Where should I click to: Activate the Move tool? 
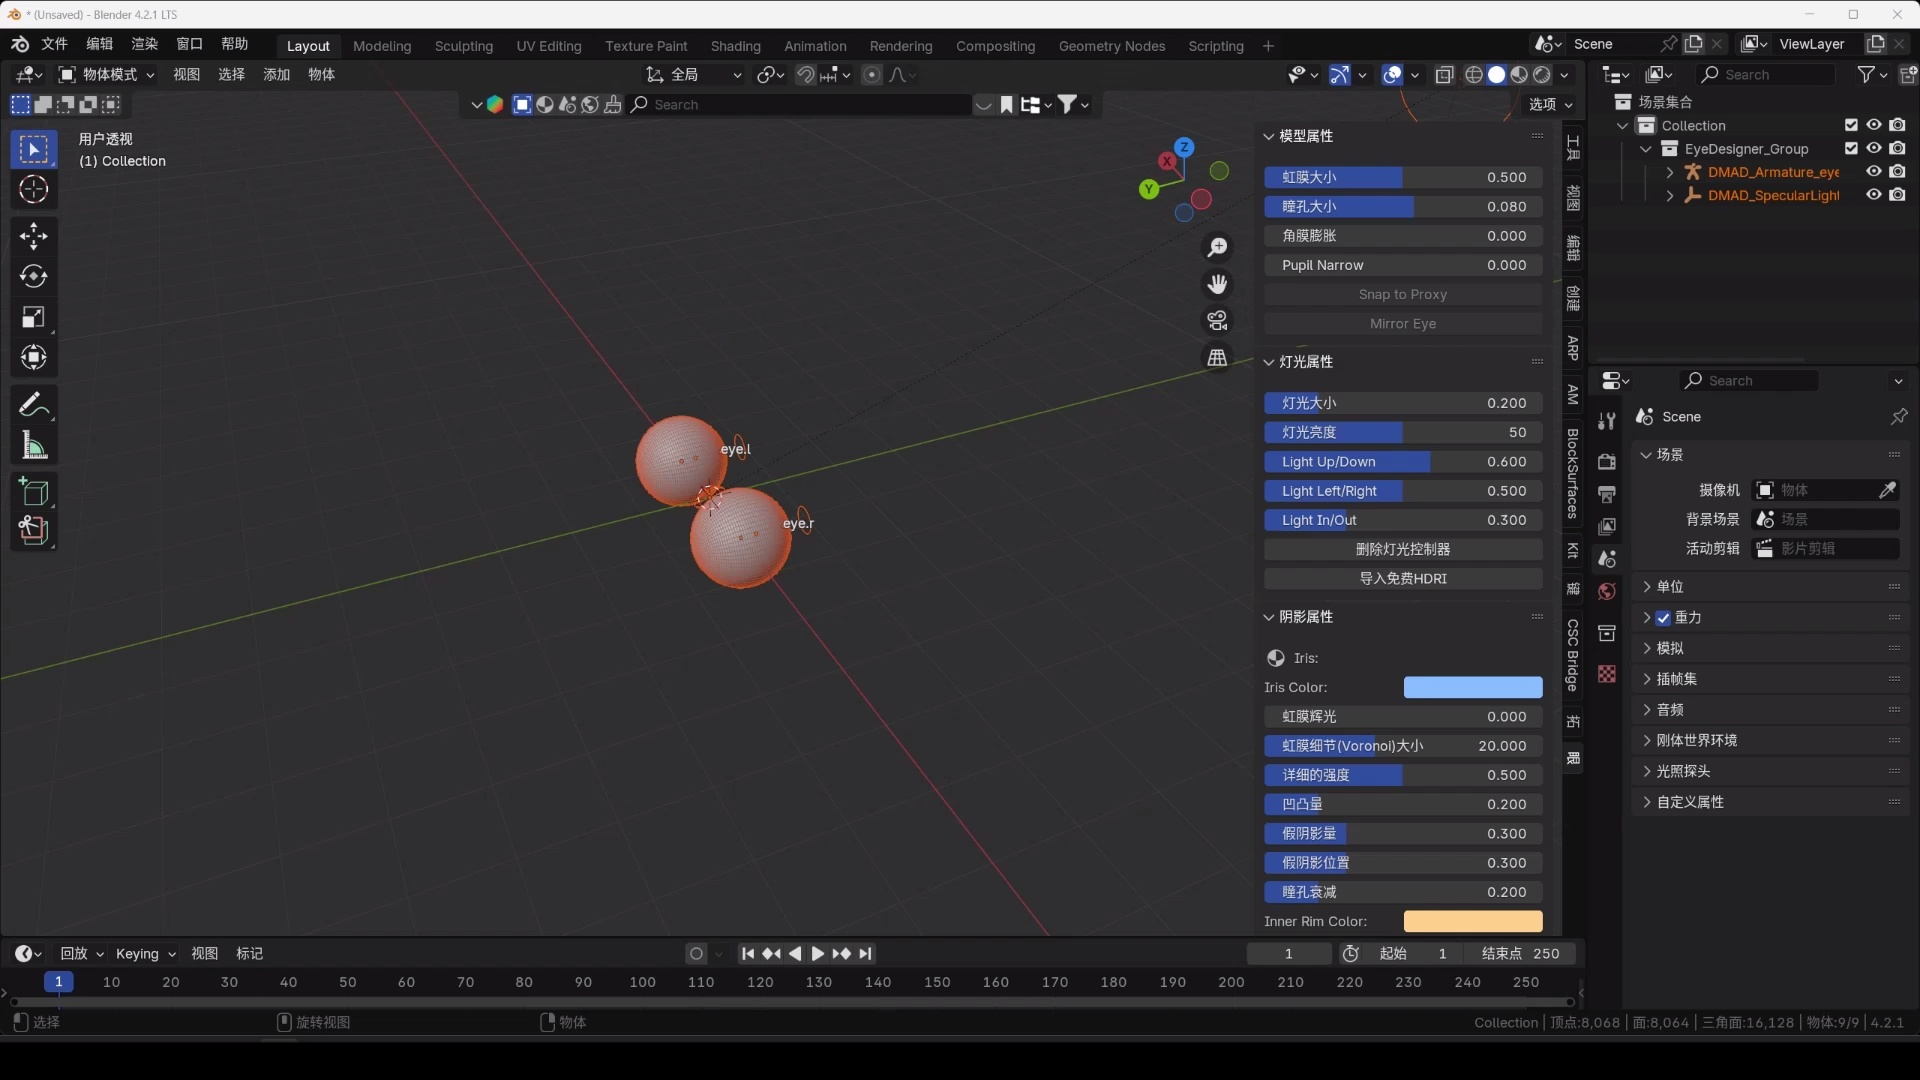point(33,236)
